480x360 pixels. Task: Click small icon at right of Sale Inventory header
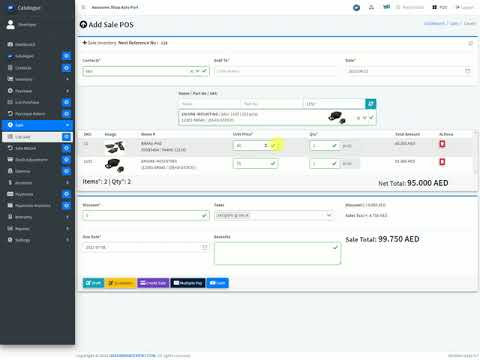click(x=470, y=43)
